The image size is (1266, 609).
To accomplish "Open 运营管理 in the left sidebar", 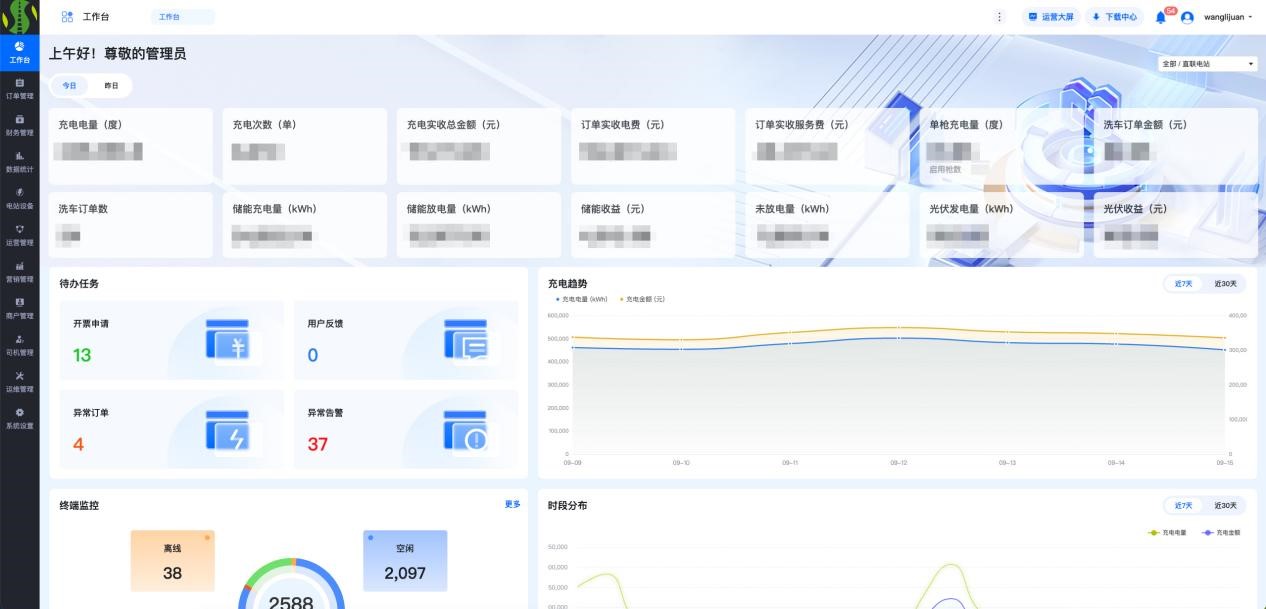I will (x=19, y=235).
